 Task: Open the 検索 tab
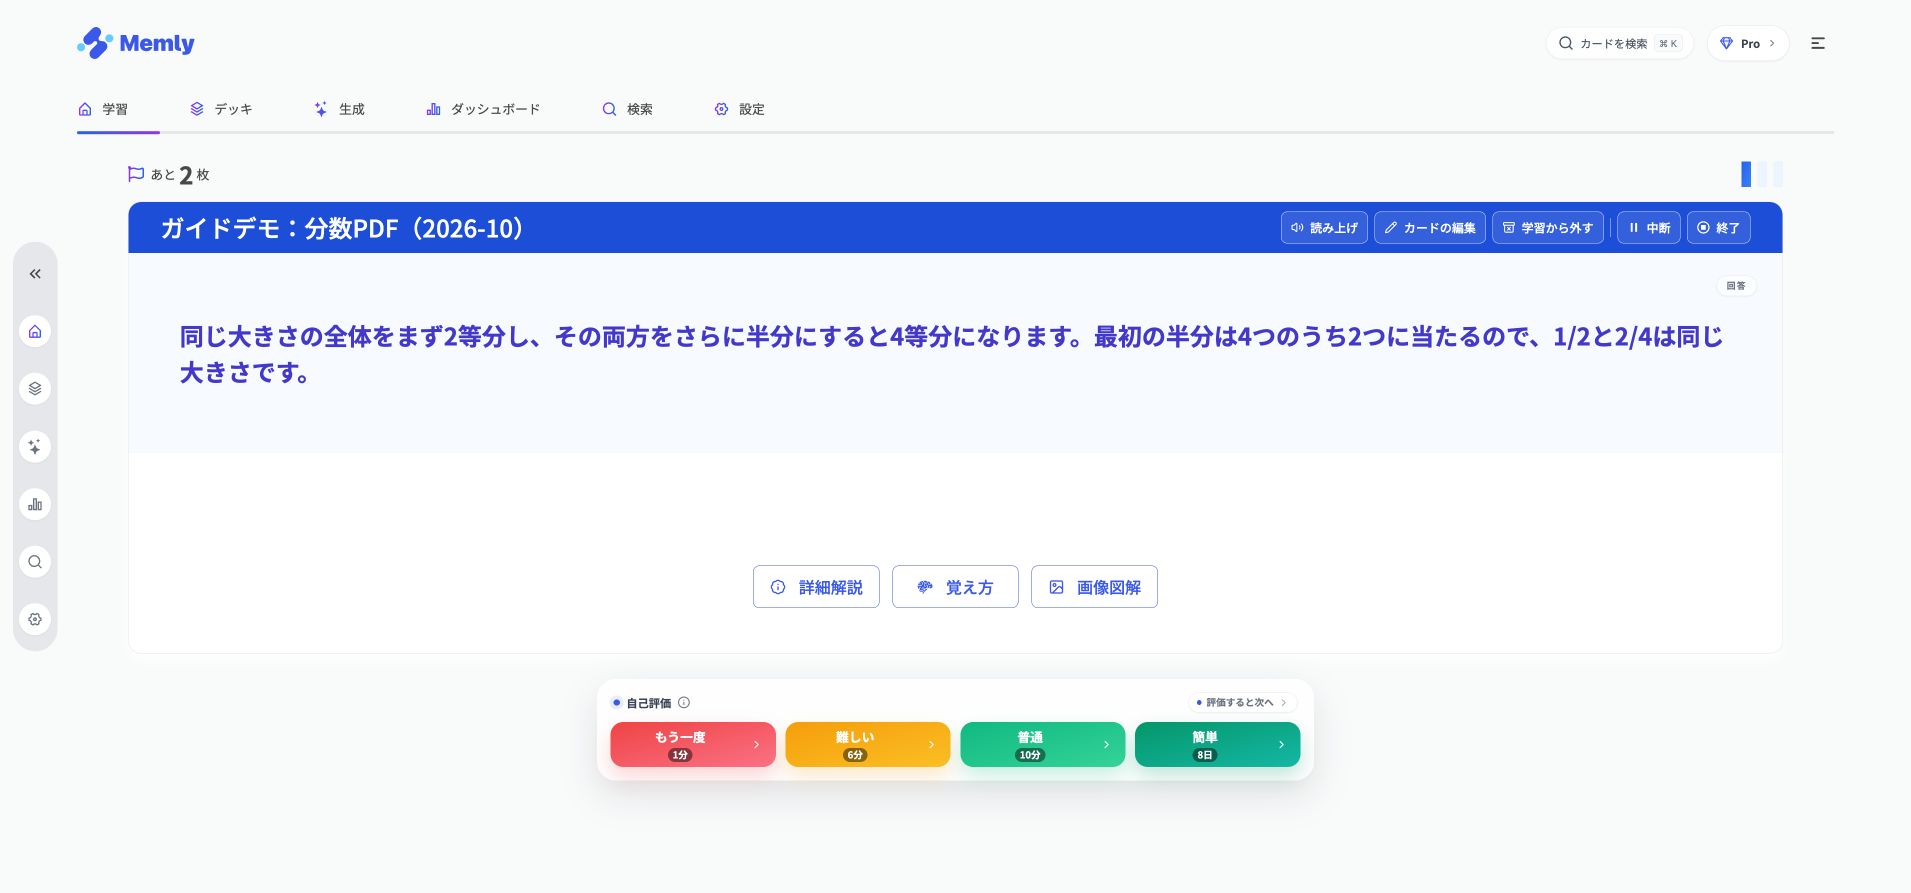pos(627,109)
